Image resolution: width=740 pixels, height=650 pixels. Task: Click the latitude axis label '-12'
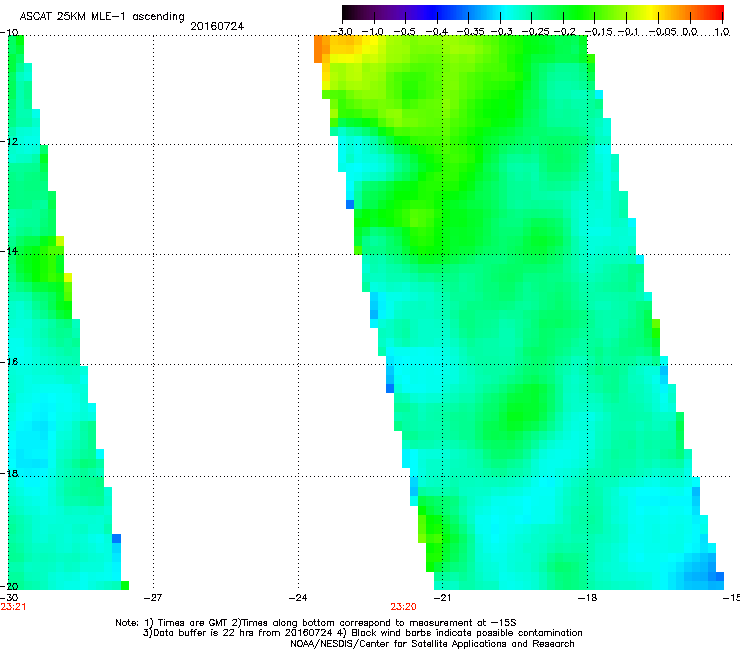coord(9,142)
